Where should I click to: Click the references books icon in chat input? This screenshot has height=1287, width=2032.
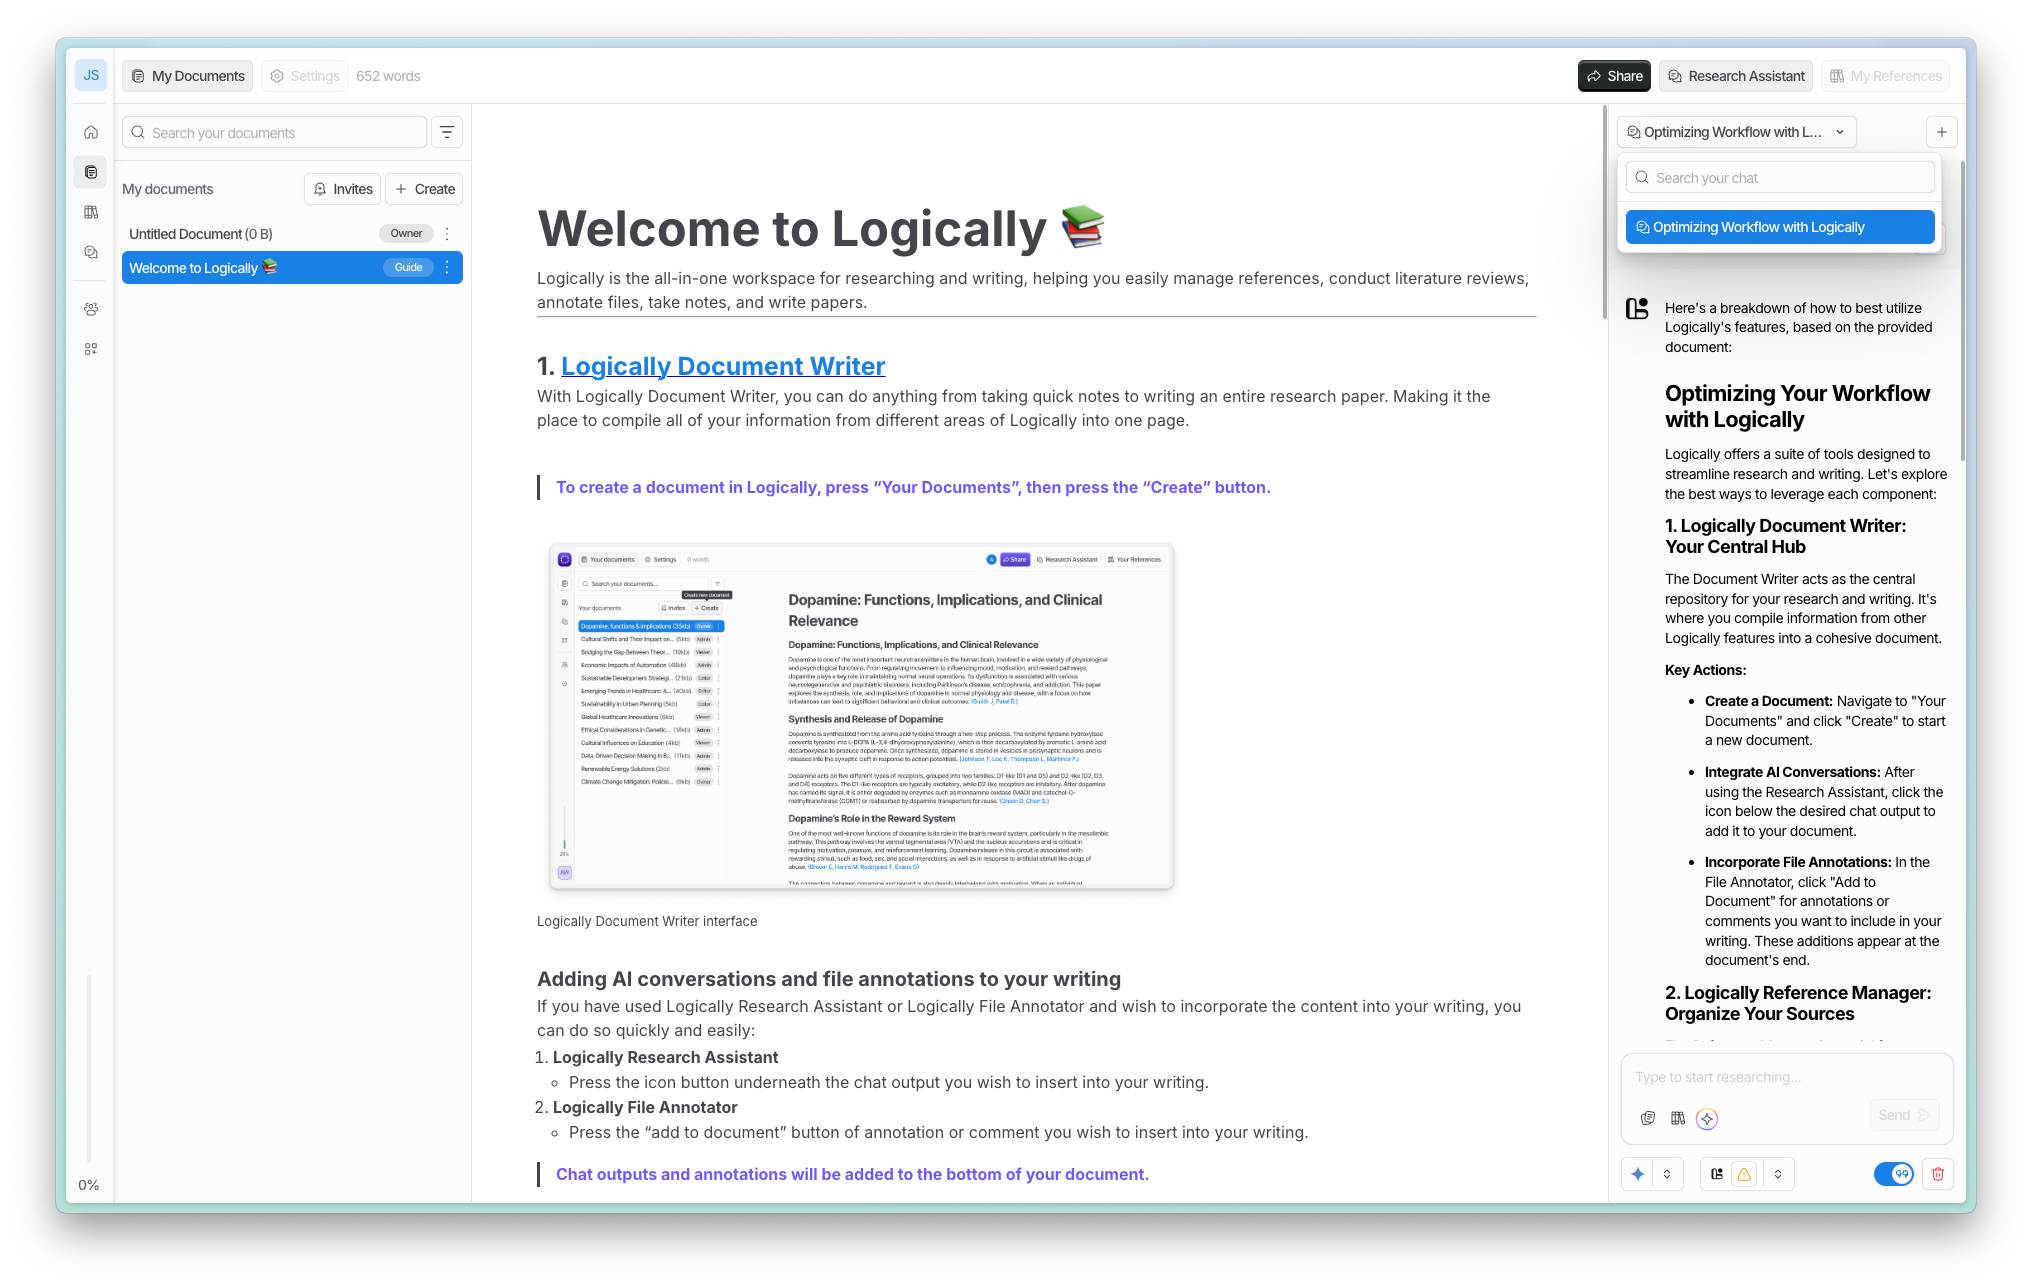click(1678, 1118)
